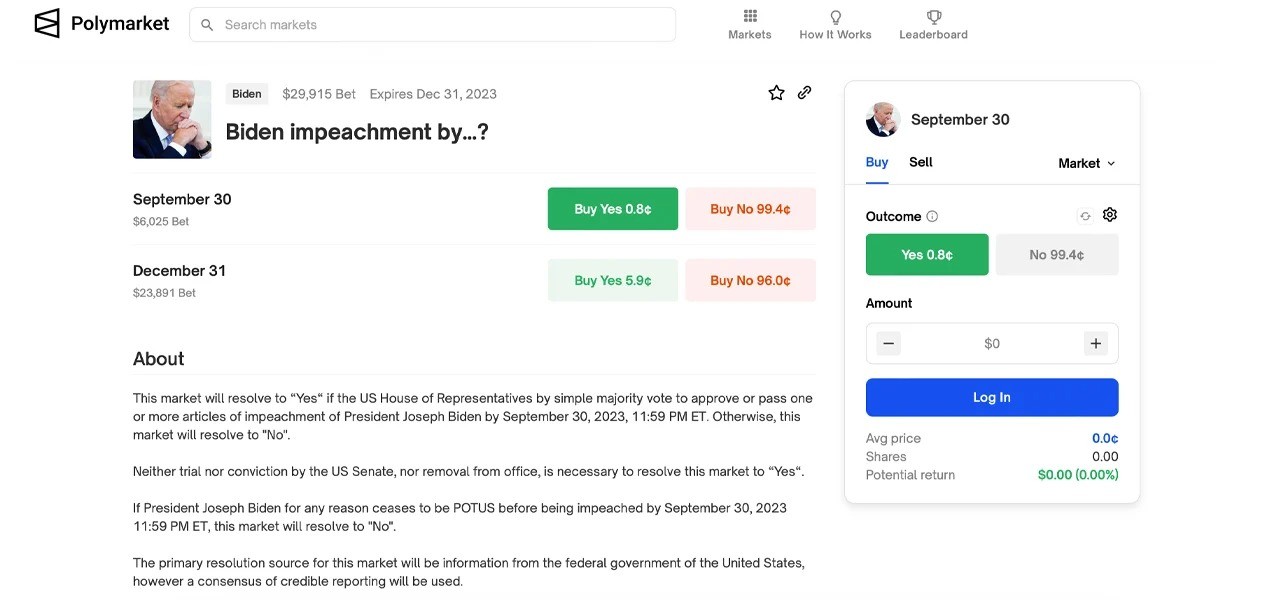Viewport: 1280px width, 600px height.
Task: Expand the Market order type dropdown
Action: click(1087, 163)
